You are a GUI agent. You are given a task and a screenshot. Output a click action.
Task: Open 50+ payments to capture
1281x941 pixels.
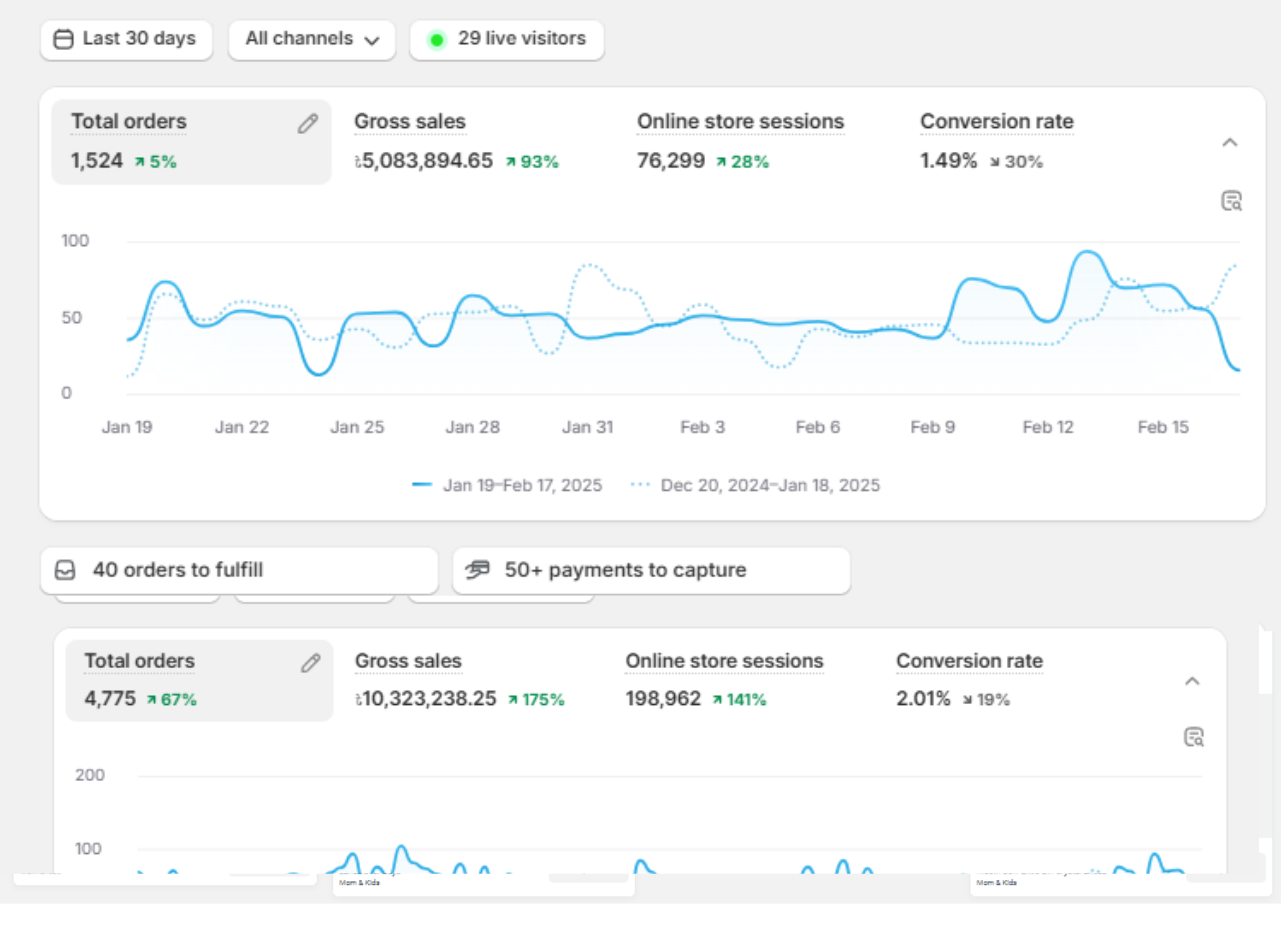651,570
